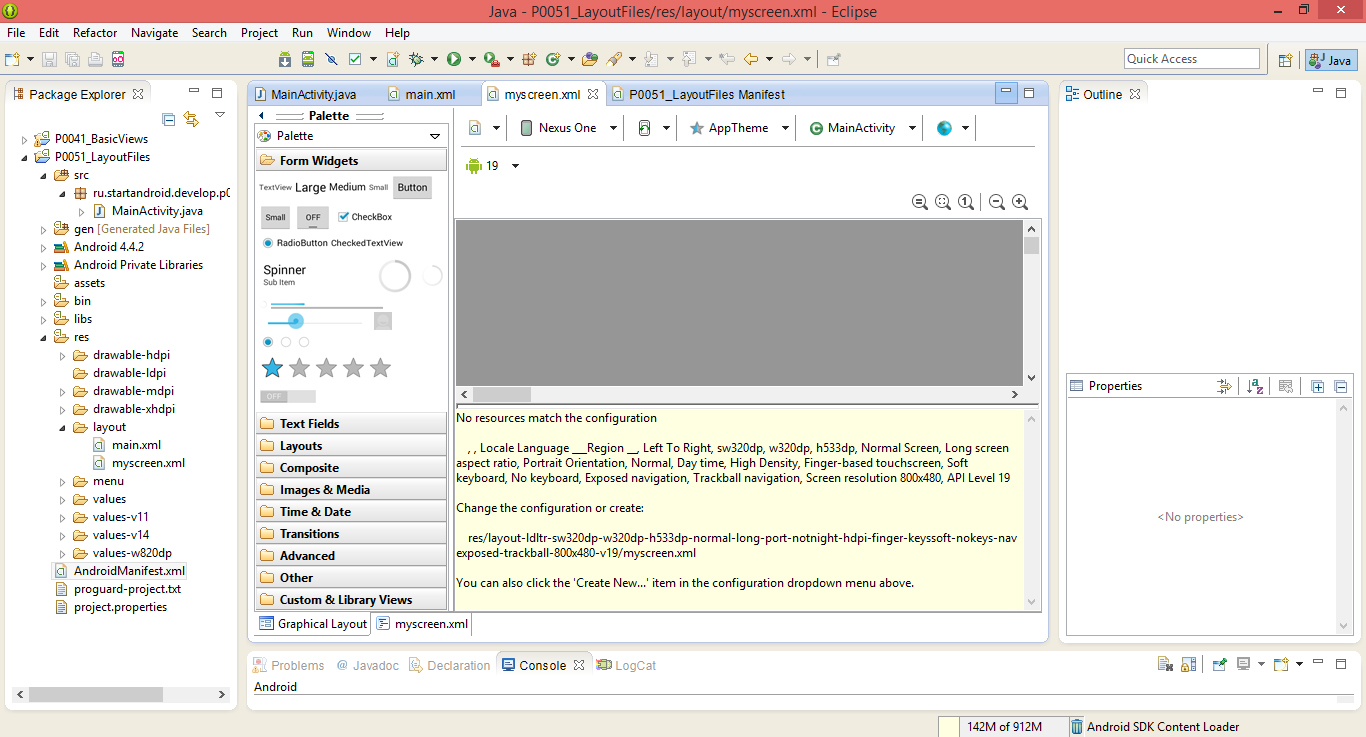This screenshot has width=1366, height=737.
Task: Click the Button widget in Form Widgets
Action: (x=412, y=187)
